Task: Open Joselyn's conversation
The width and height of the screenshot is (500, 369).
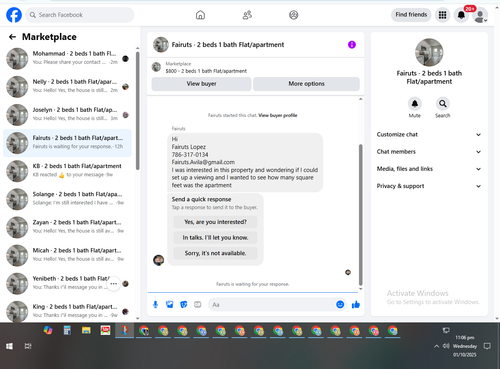Action: 68,115
